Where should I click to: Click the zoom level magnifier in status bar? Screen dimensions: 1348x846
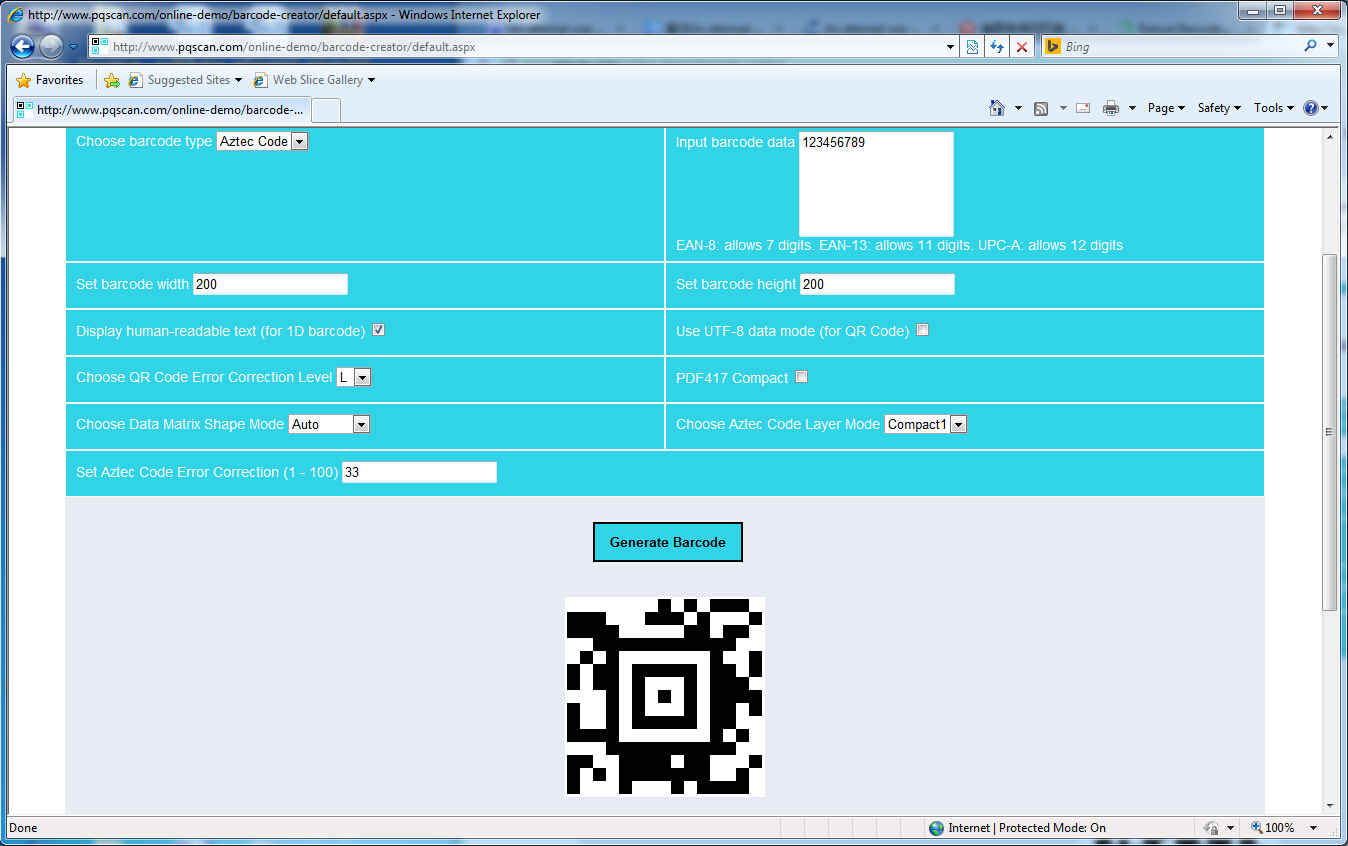point(1256,828)
